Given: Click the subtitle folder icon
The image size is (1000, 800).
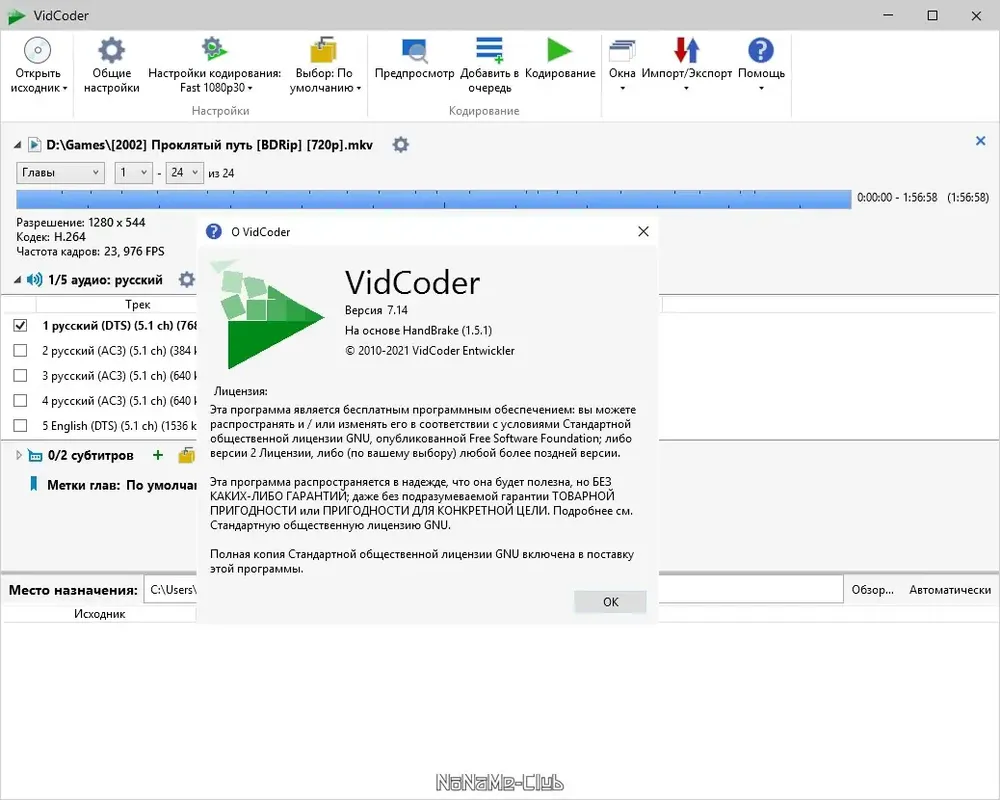Looking at the screenshot, I should point(187,455).
